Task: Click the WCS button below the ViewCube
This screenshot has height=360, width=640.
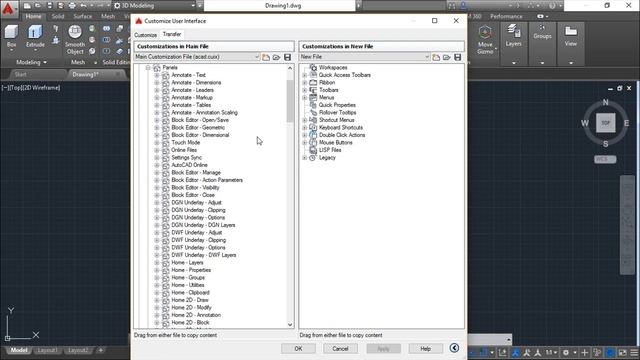Action: (605, 159)
